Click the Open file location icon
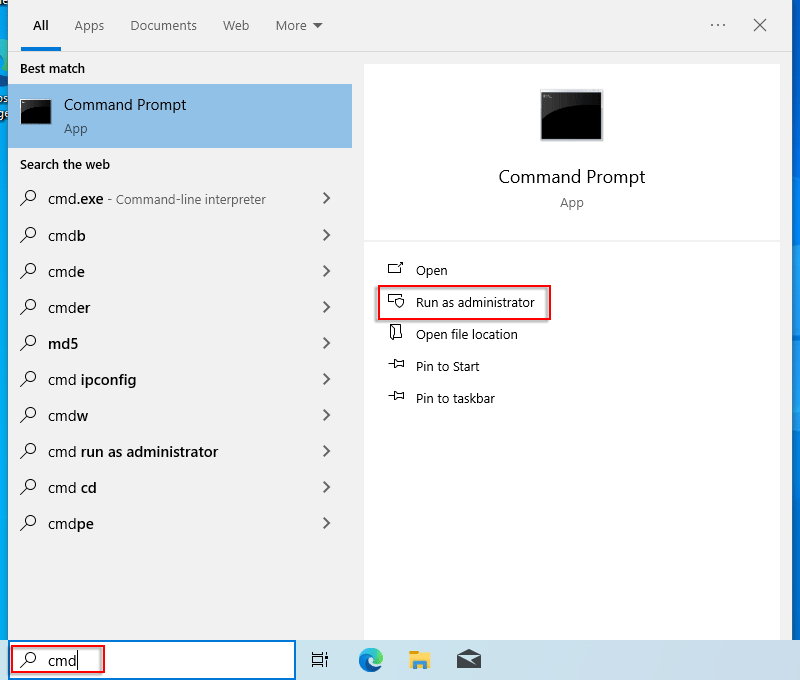Viewport: 800px width, 680px height. click(x=395, y=333)
